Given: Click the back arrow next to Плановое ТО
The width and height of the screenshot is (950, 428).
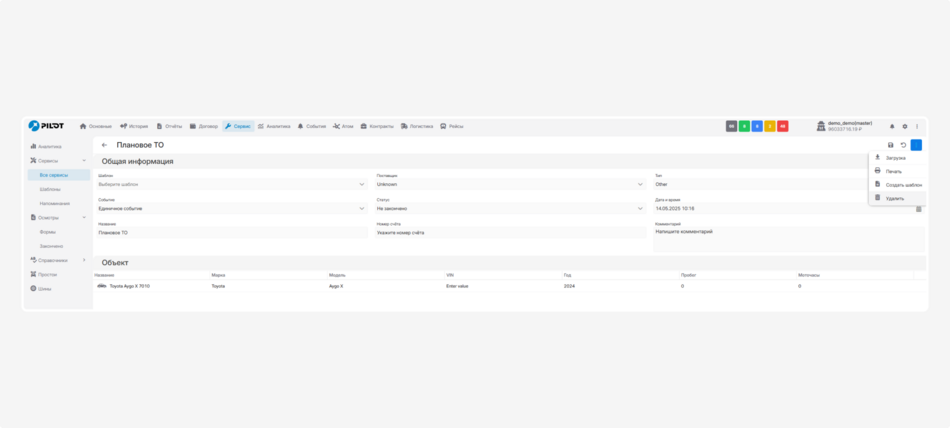Looking at the screenshot, I should pyautogui.click(x=104, y=145).
